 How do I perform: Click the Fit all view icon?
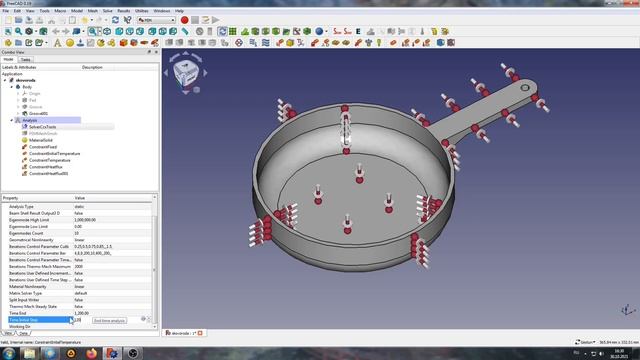(x=8, y=31)
